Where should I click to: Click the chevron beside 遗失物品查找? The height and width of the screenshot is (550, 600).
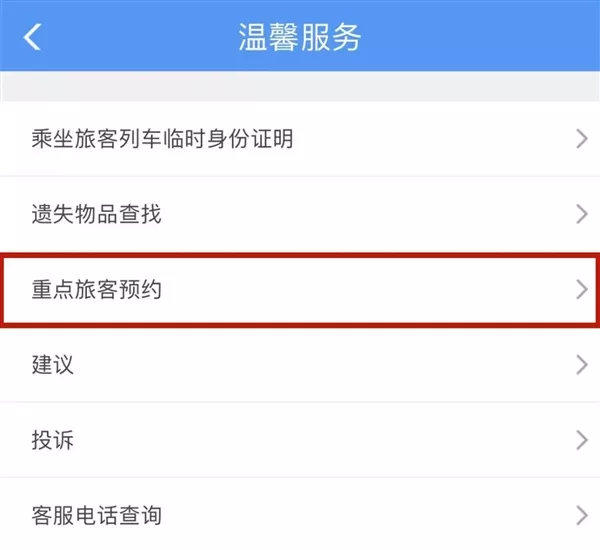coord(582,214)
